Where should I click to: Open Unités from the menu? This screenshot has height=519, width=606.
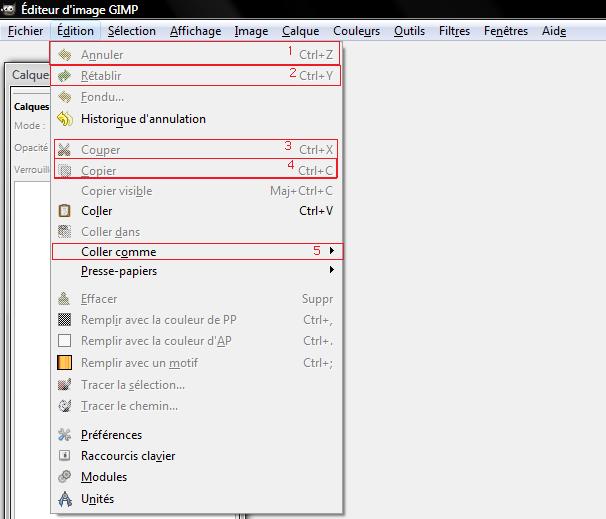point(197,499)
